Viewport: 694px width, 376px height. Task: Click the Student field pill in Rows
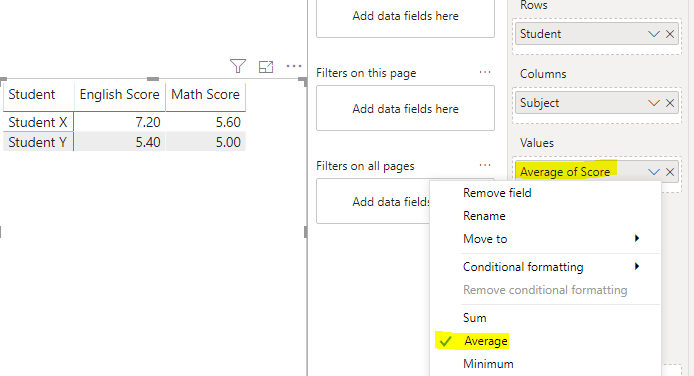(x=597, y=34)
